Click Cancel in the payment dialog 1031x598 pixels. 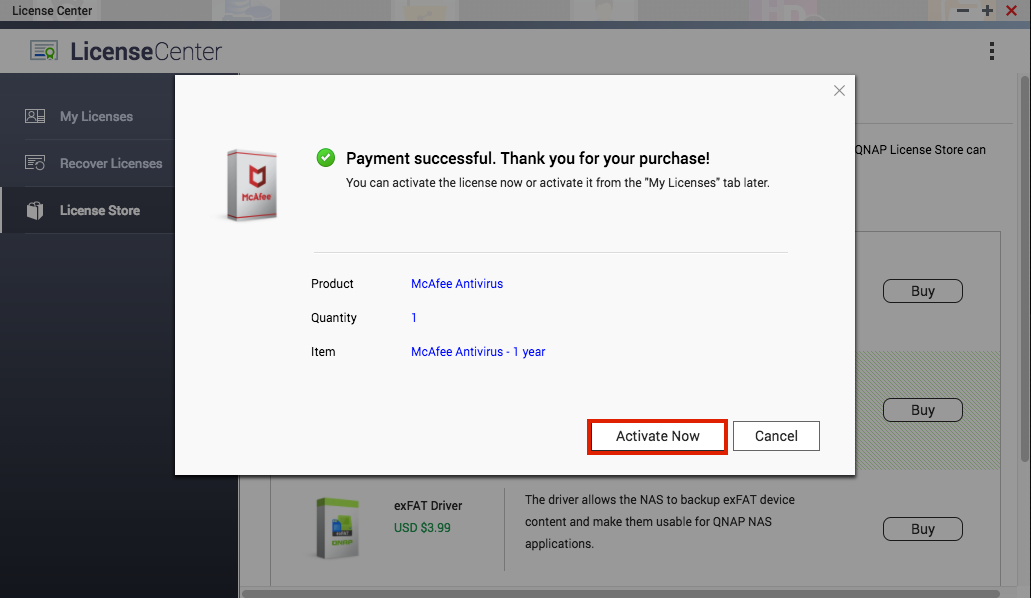[x=776, y=436]
